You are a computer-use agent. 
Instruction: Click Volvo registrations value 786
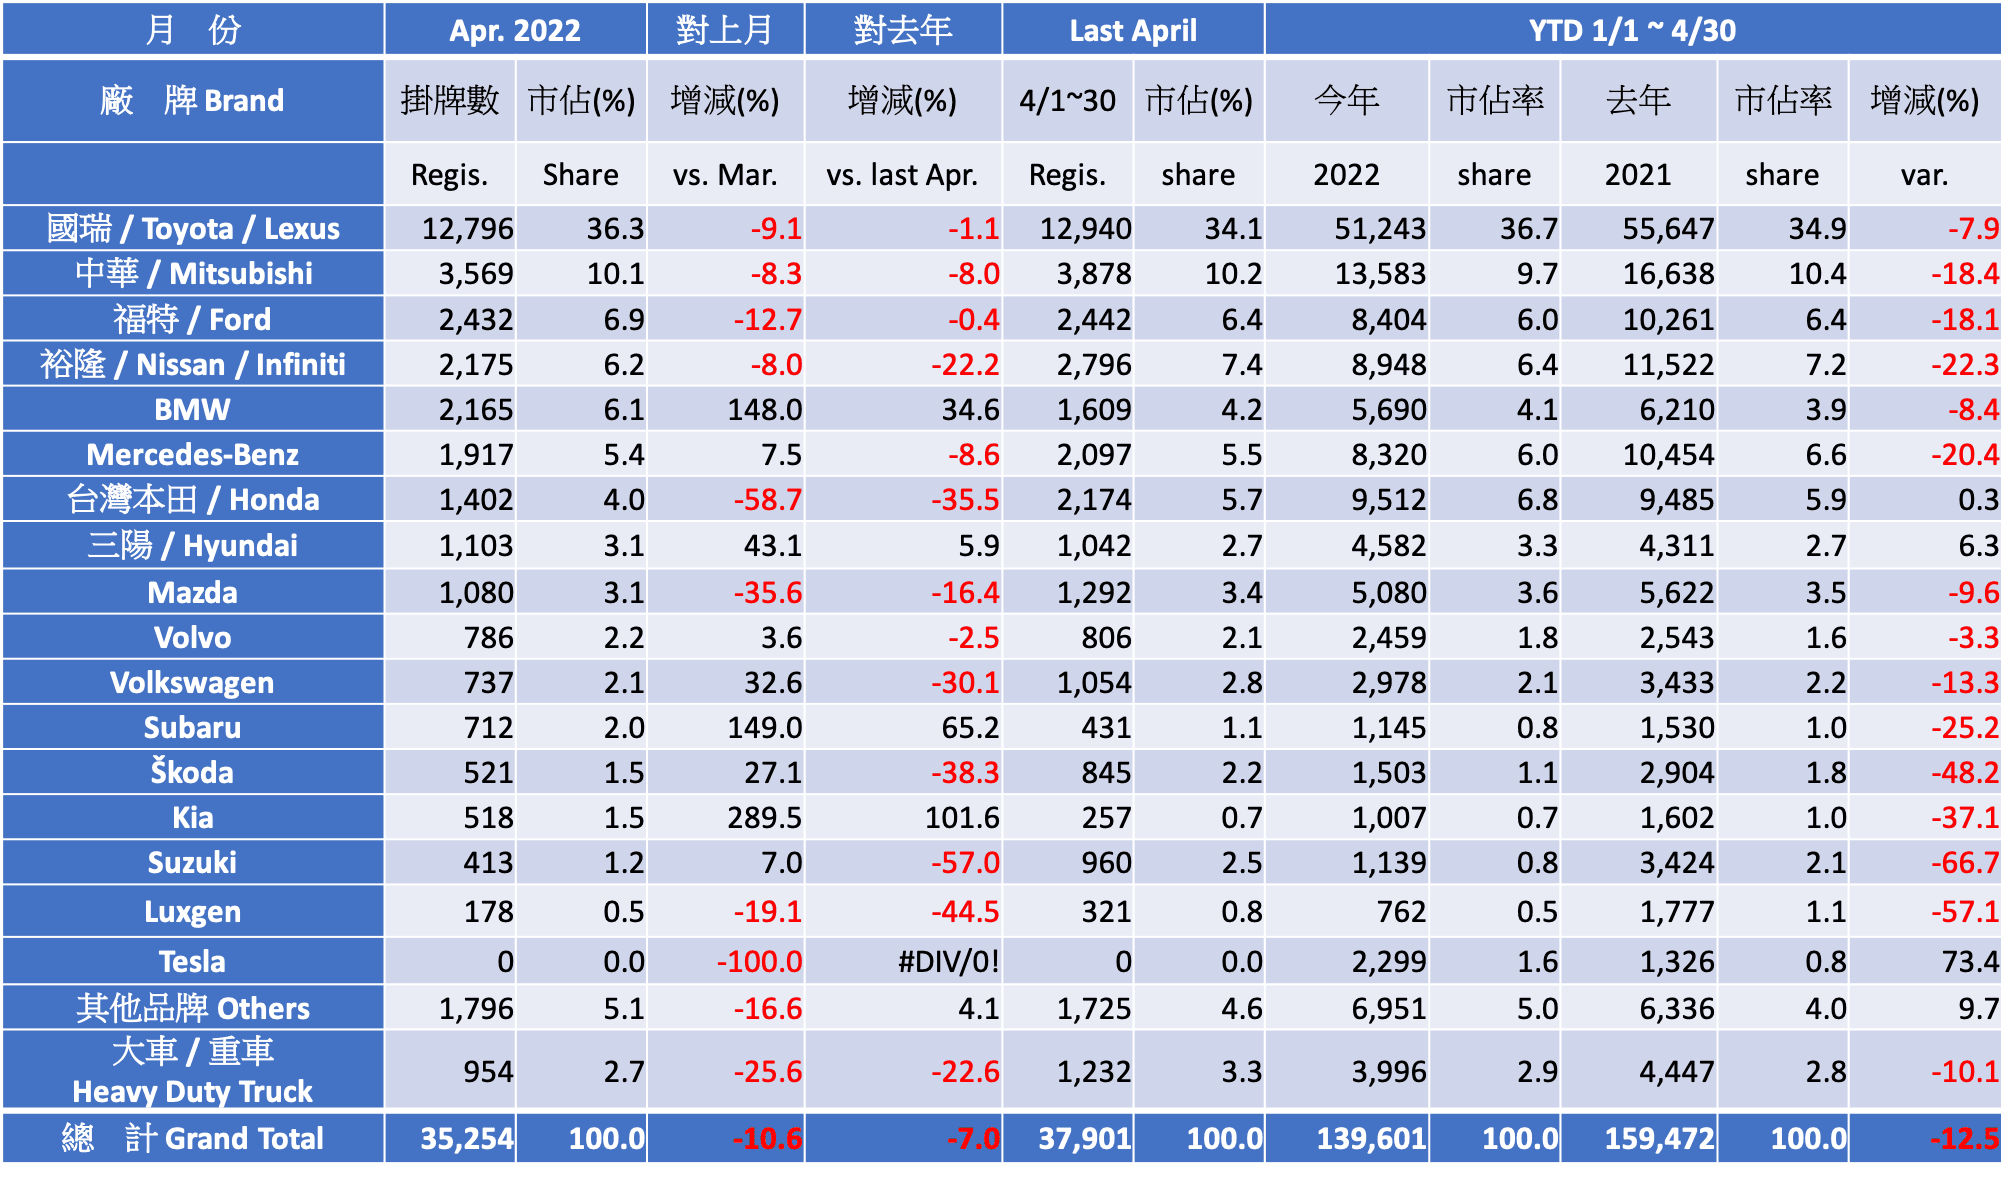(489, 638)
